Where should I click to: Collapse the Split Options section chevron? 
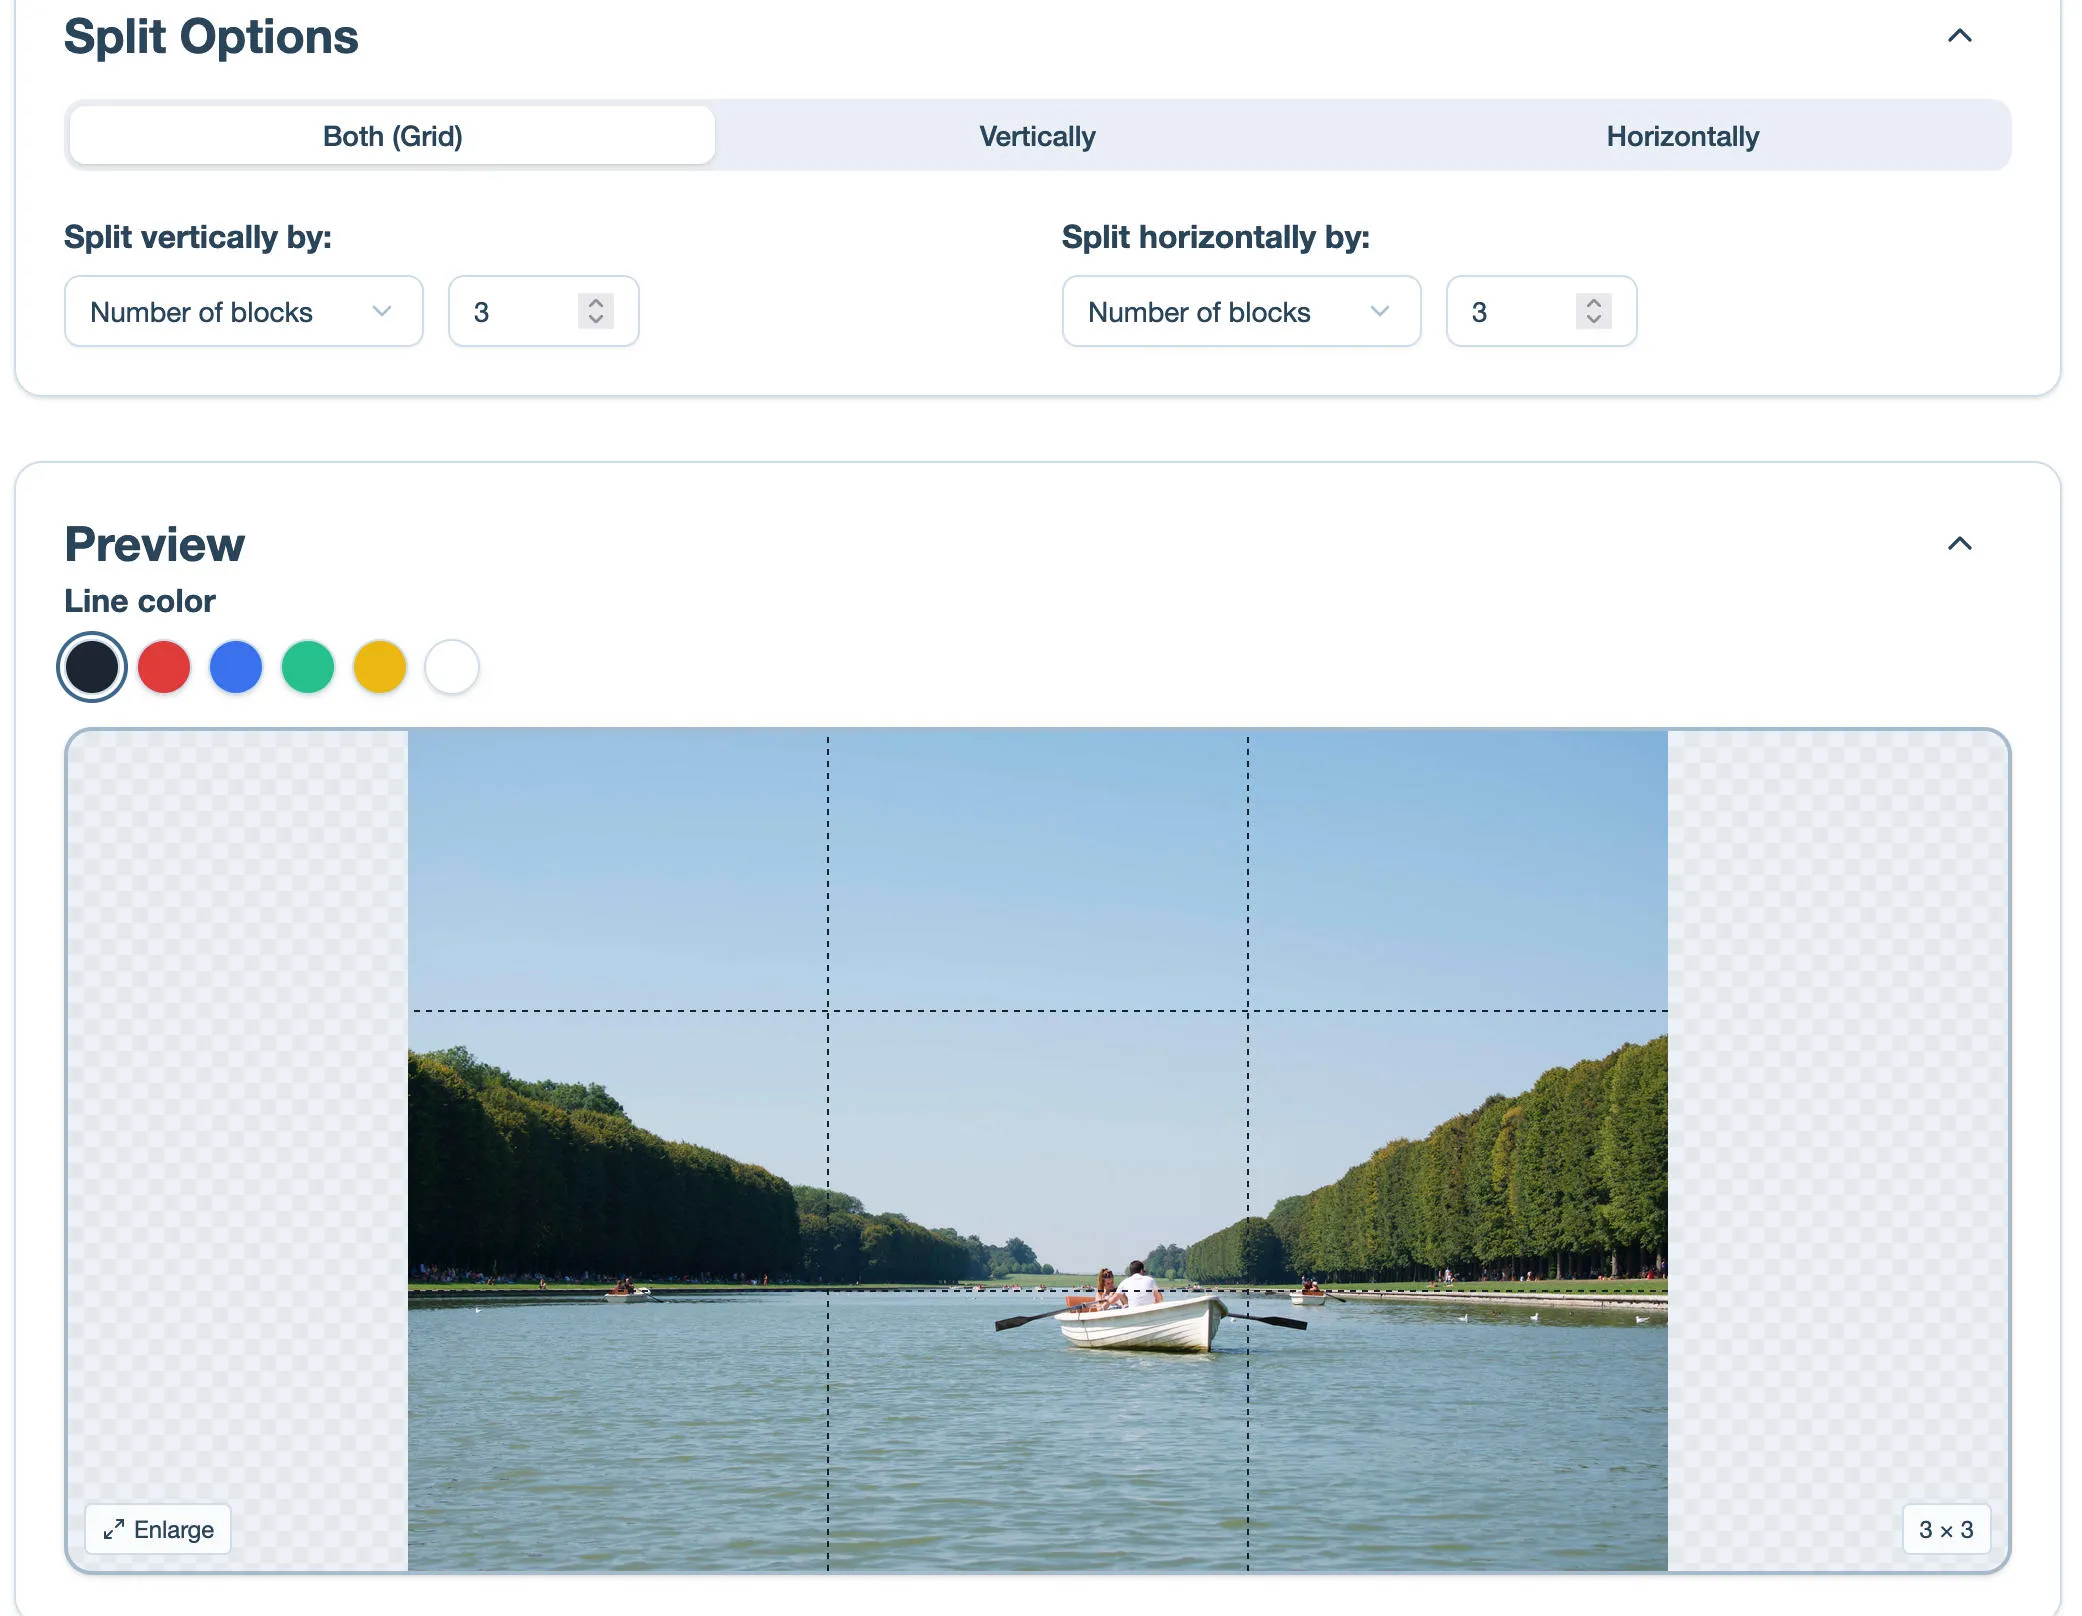point(1959,36)
